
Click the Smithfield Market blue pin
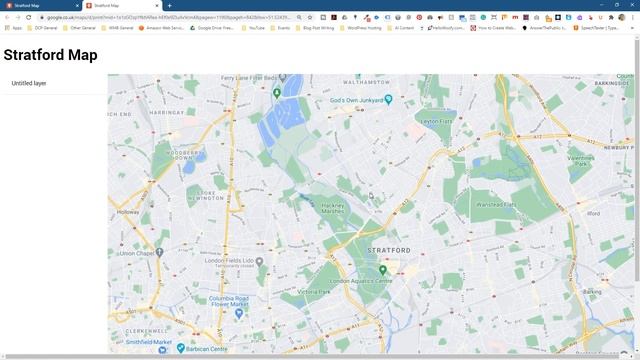click(x=162, y=350)
